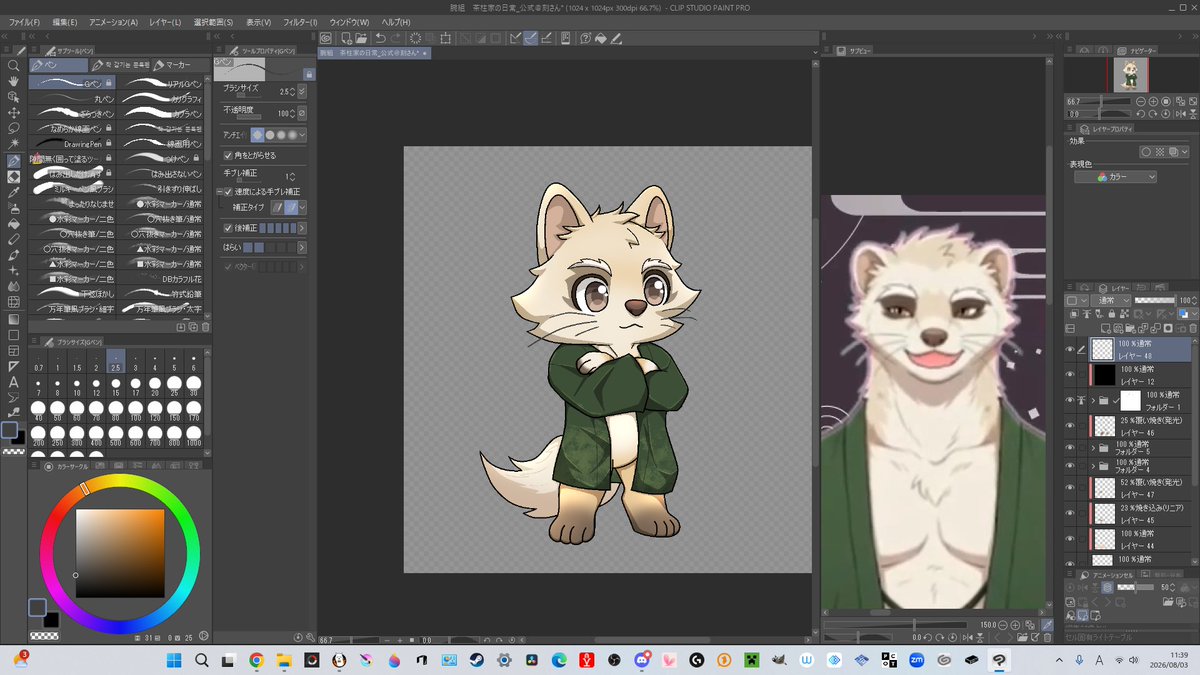The height and width of the screenshot is (675, 1200).
Task: Open 編集(E) menu
Action: click(x=65, y=22)
